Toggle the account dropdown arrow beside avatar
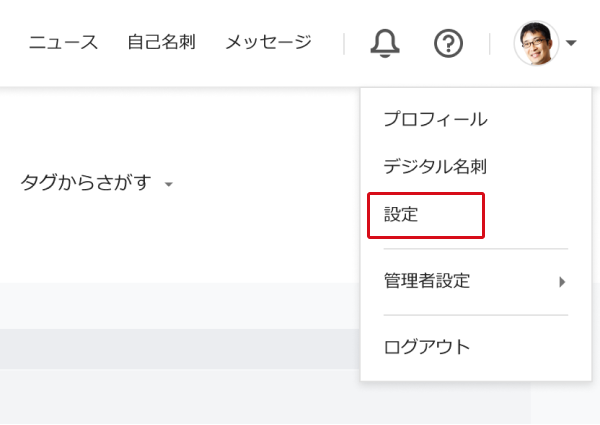Screen dimensions: 600x425 [571, 43]
